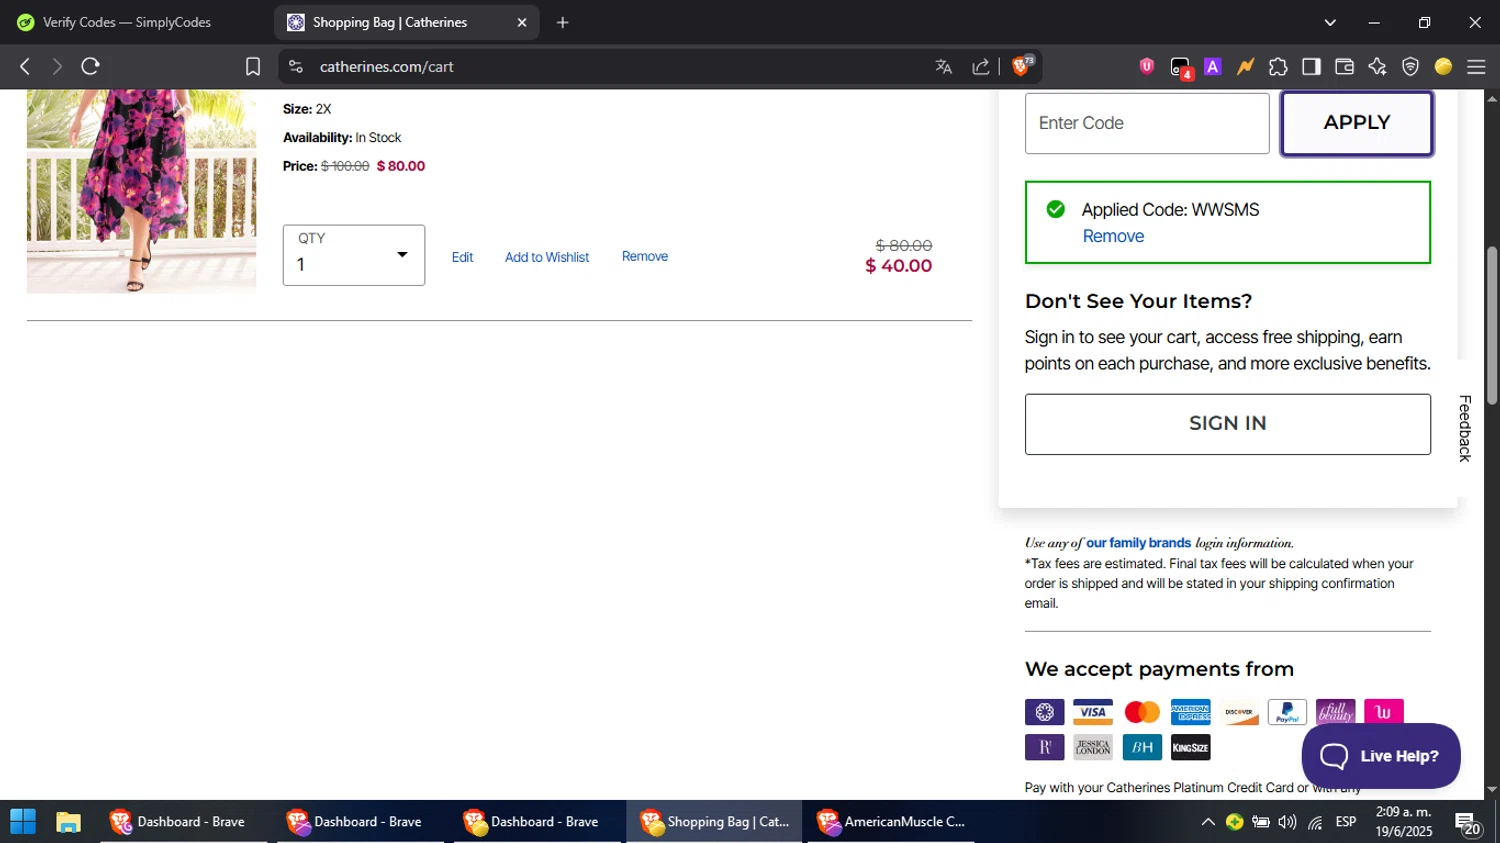The image size is (1500, 843).
Task: Select the Shopping Bag | Catherines tab
Action: point(406,22)
